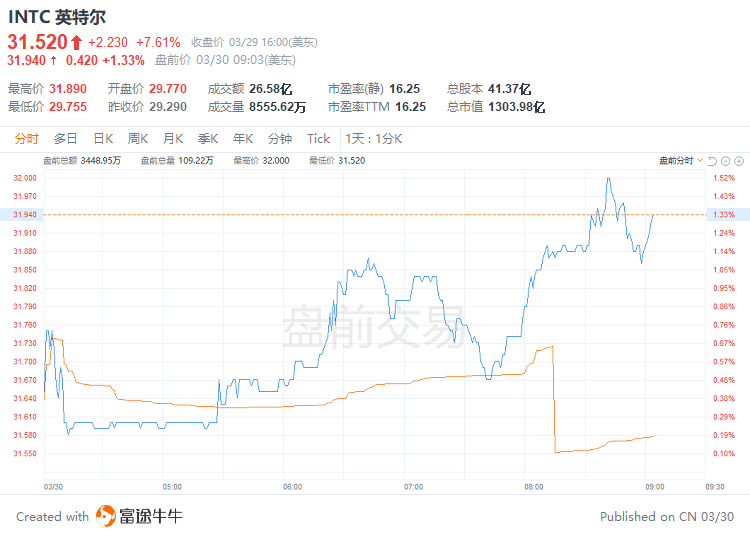This screenshot has height=537, width=750.
Task: Select the 1天:1分K chart option
Action: click(374, 139)
